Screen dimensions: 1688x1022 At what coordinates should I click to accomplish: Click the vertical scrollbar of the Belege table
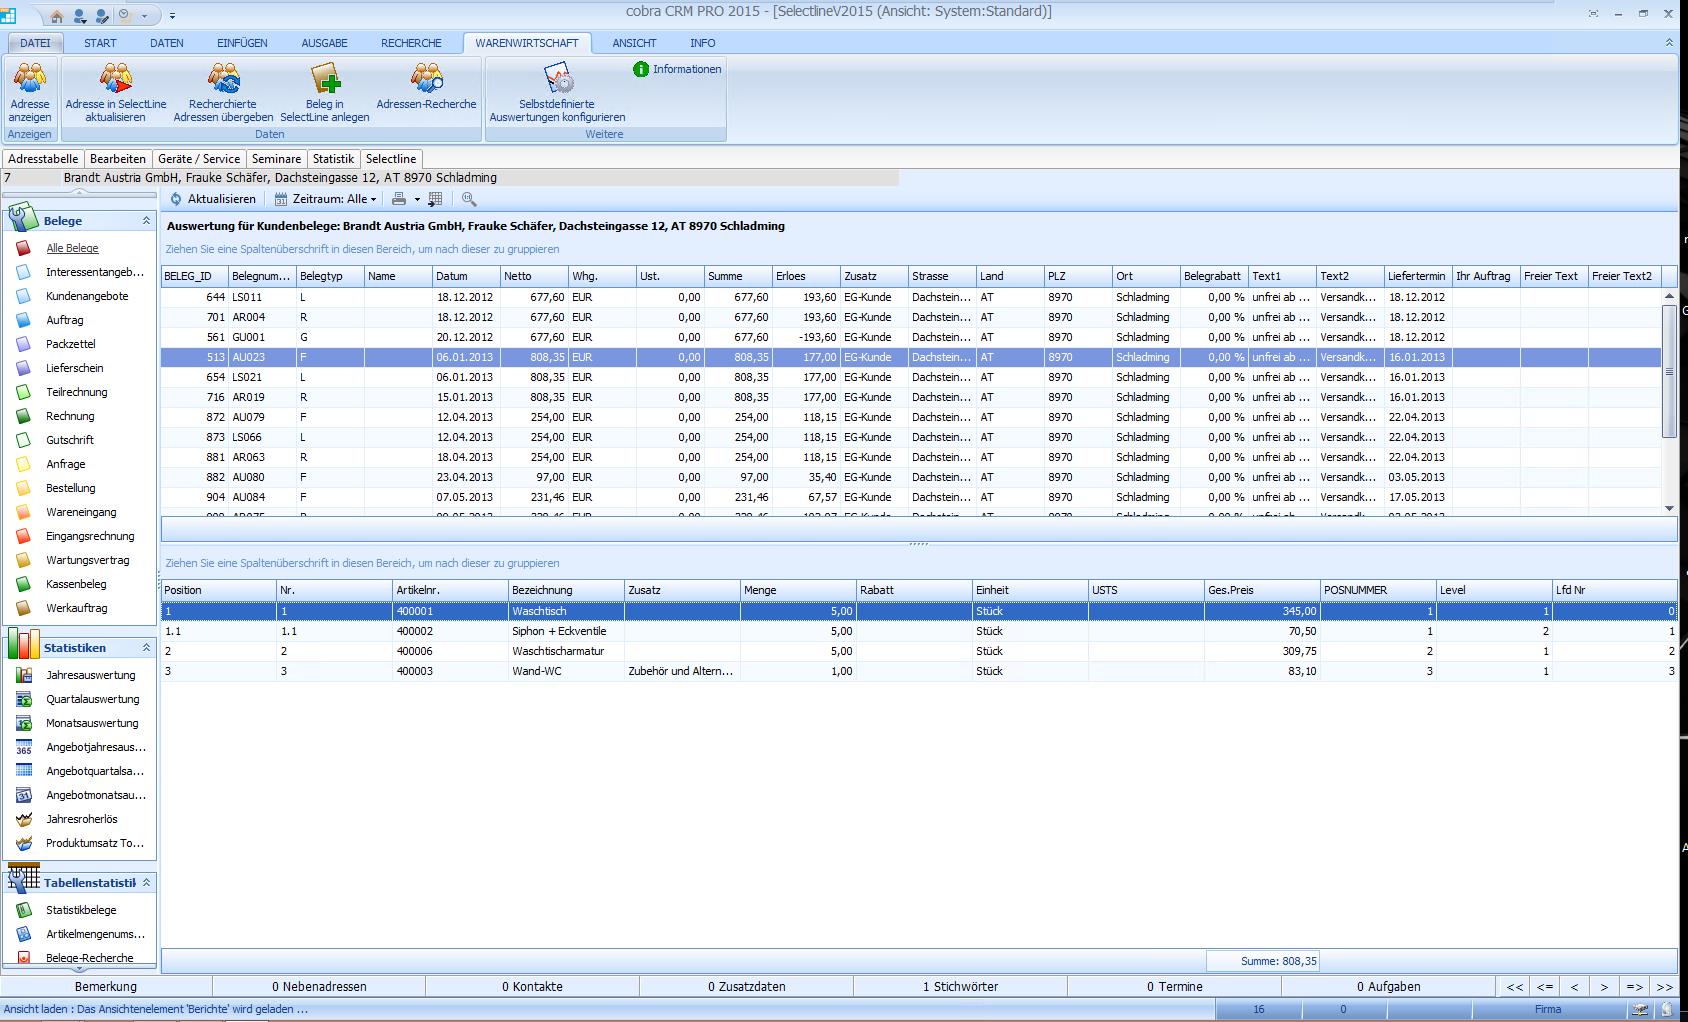click(1669, 371)
